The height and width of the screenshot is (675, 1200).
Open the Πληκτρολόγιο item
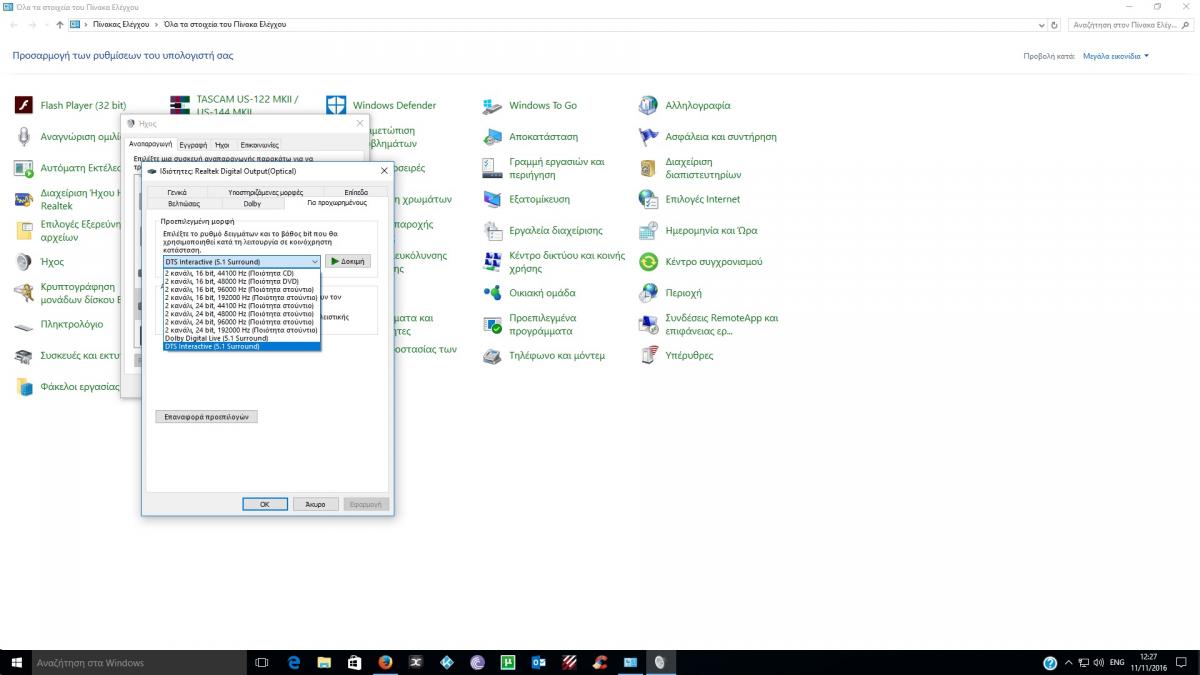tap(59, 324)
